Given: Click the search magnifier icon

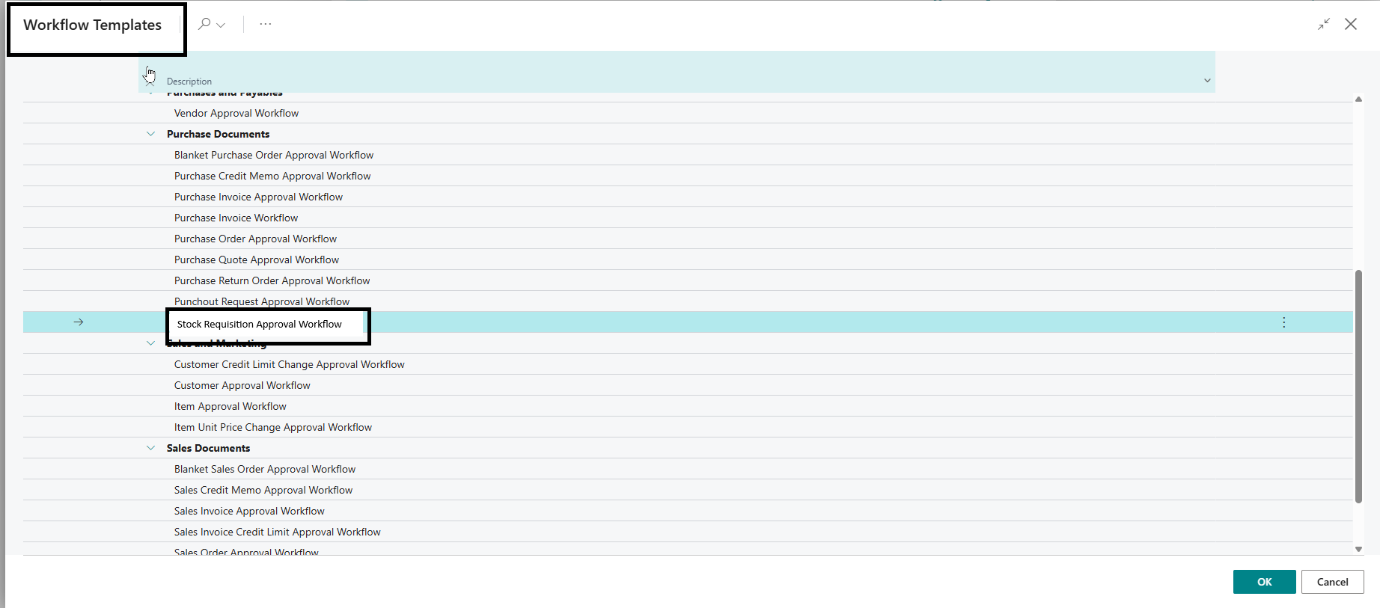Looking at the screenshot, I should point(205,24).
